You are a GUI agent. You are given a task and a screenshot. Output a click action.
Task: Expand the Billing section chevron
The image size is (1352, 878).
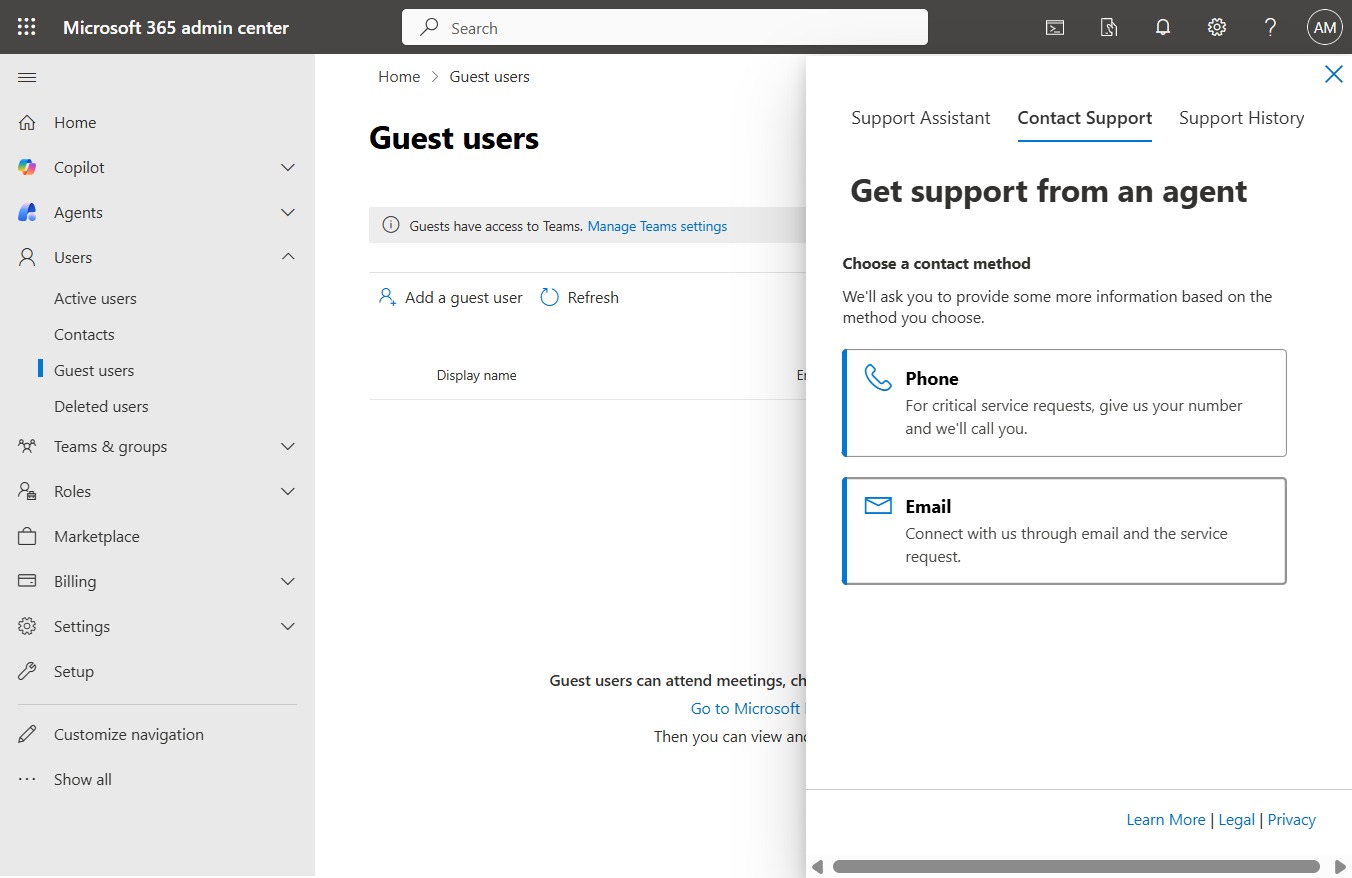tap(288, 581)
